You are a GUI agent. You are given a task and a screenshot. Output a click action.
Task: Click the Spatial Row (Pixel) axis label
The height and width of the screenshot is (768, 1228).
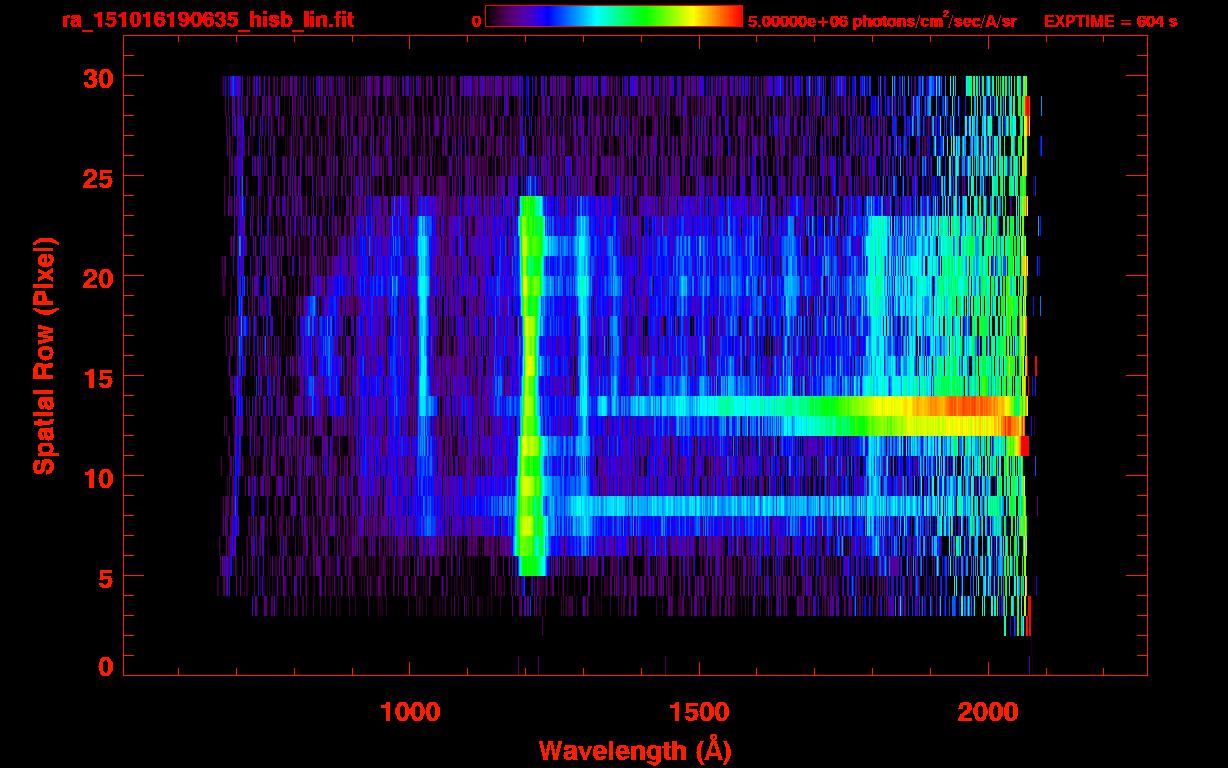[44, 355]
